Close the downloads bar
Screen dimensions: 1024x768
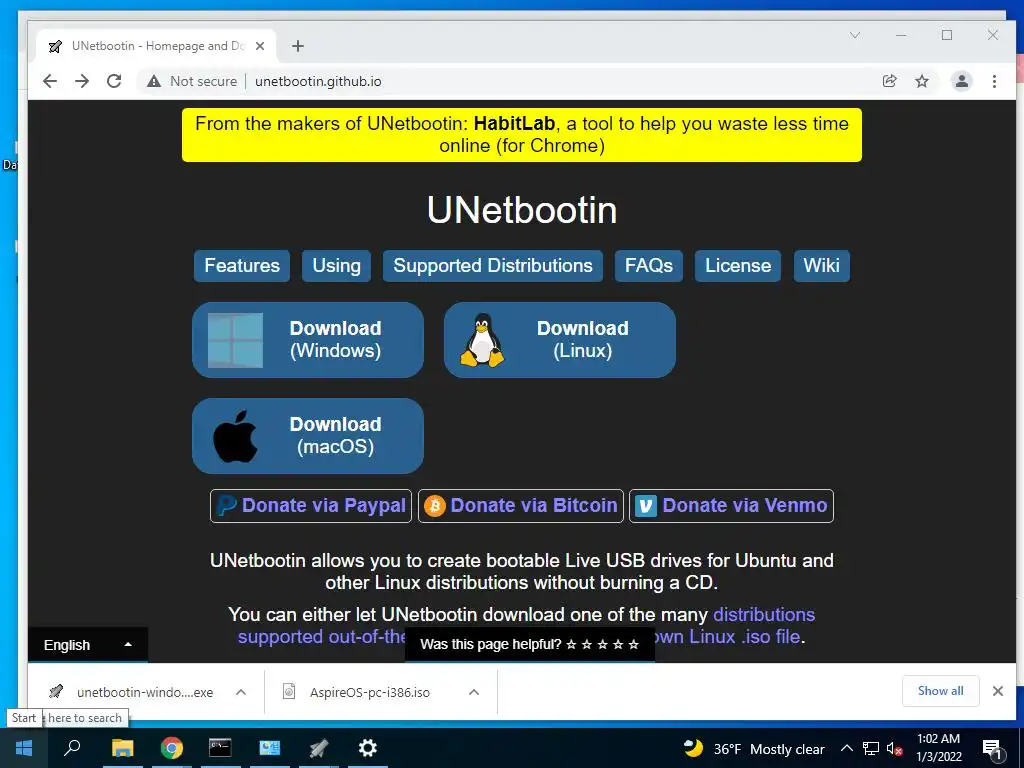(998, 691)
